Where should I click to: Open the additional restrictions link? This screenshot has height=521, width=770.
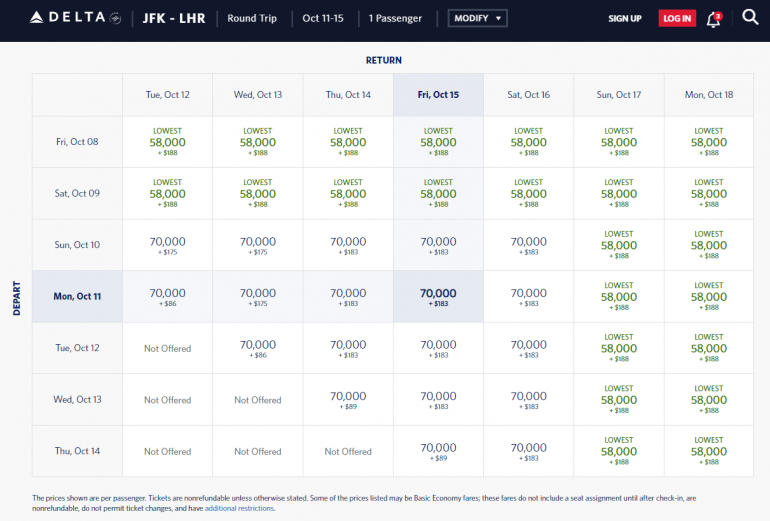239,508
